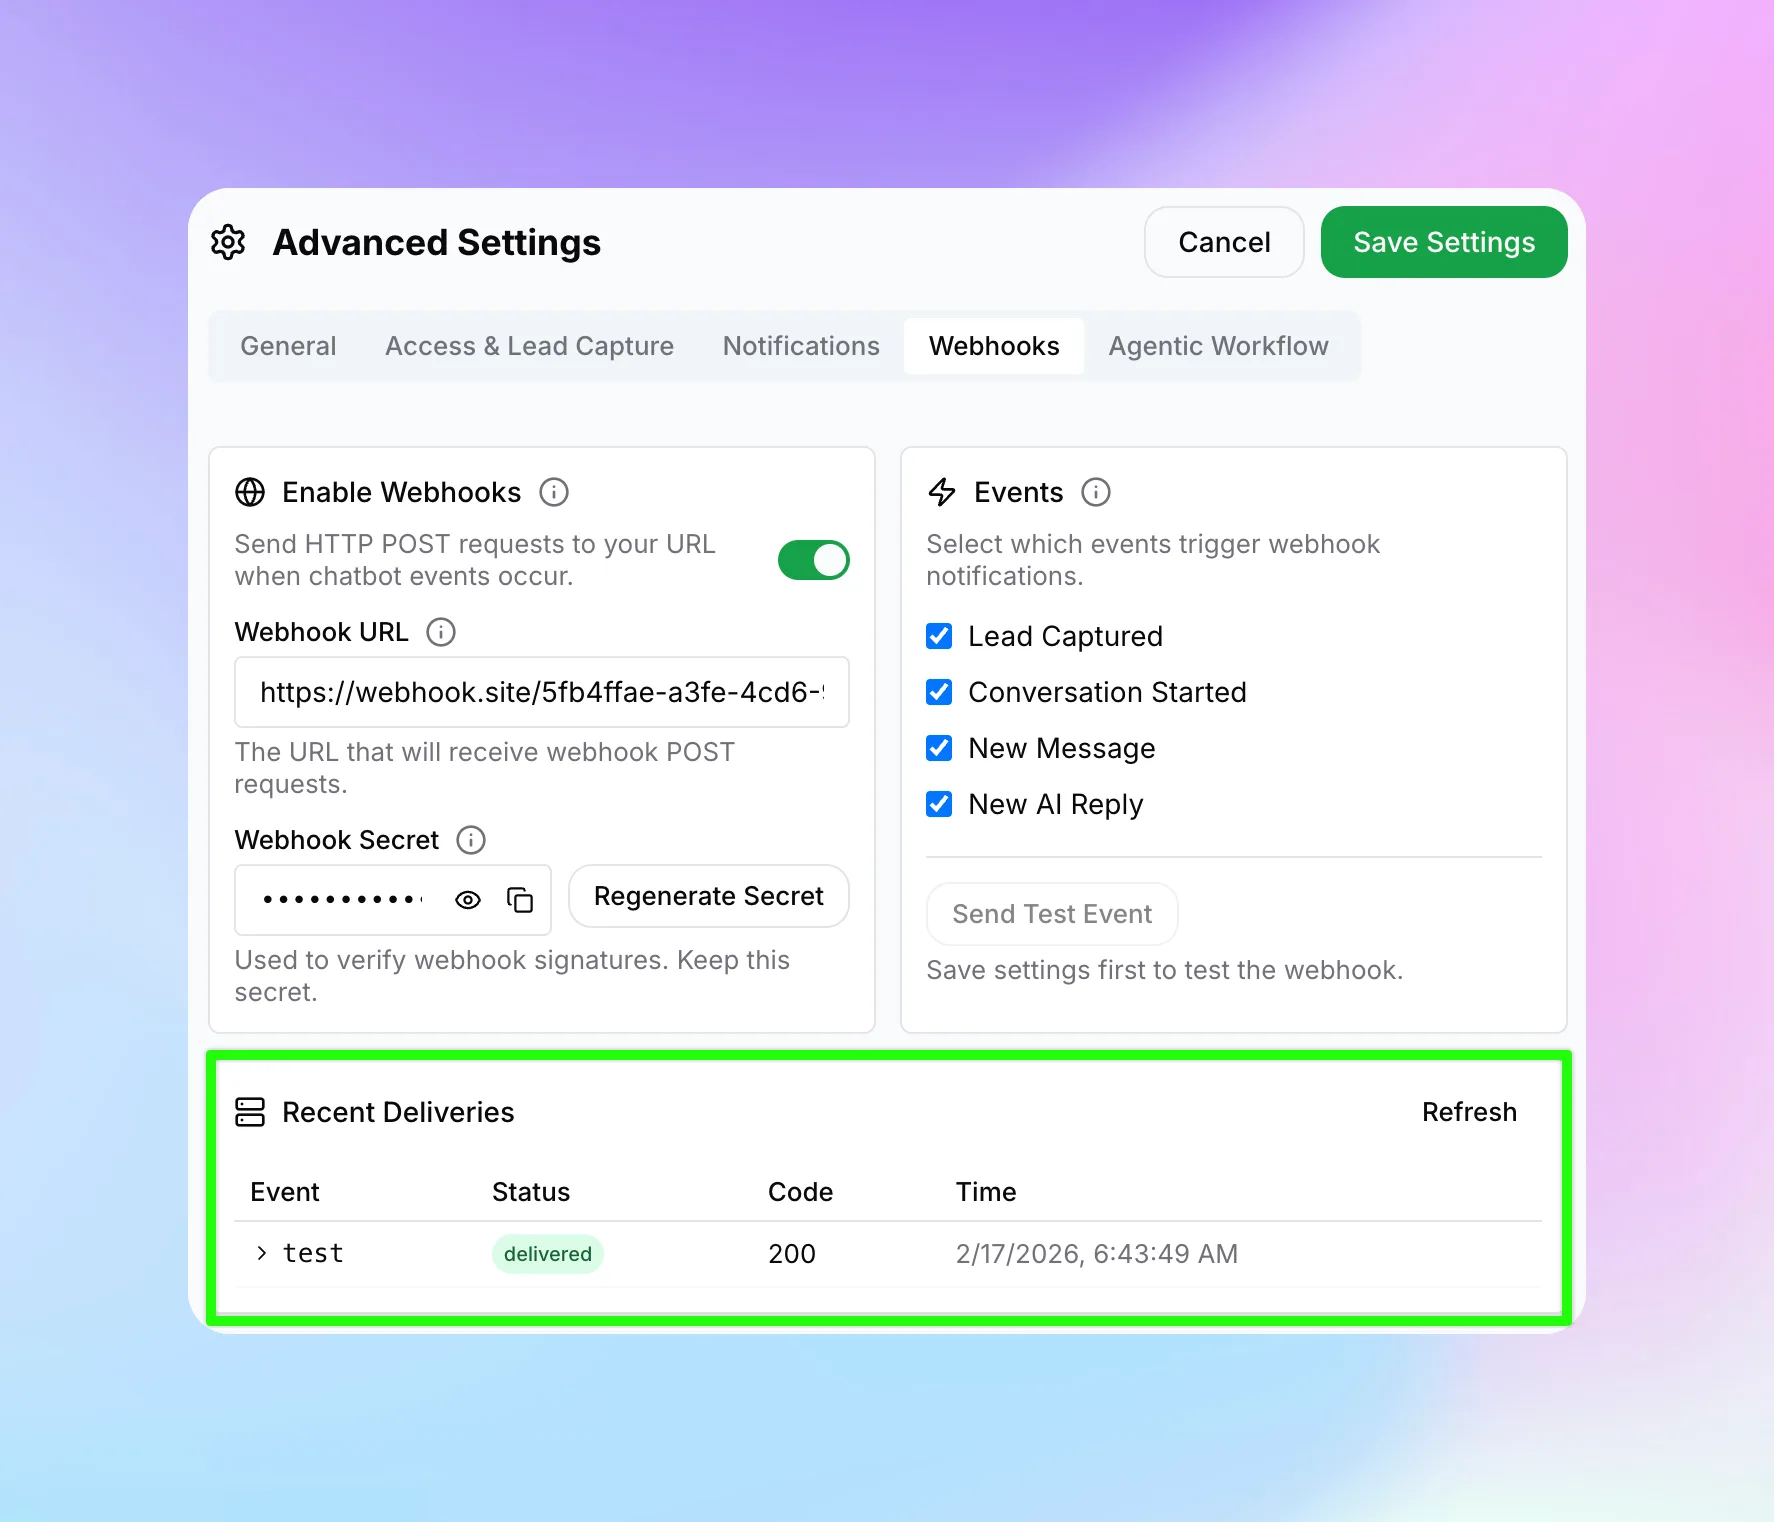
Task: Click the gear icon beside Advanced Settings
Action: pos(228,242)
